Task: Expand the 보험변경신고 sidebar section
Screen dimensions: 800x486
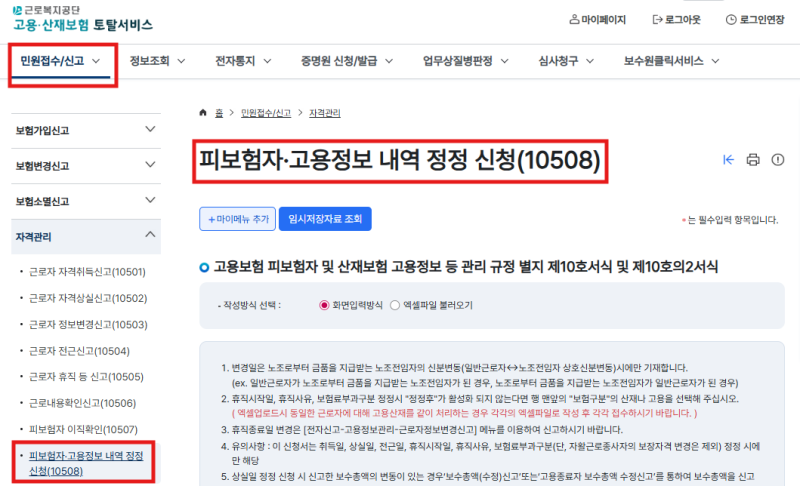Action: click(86, 166)
